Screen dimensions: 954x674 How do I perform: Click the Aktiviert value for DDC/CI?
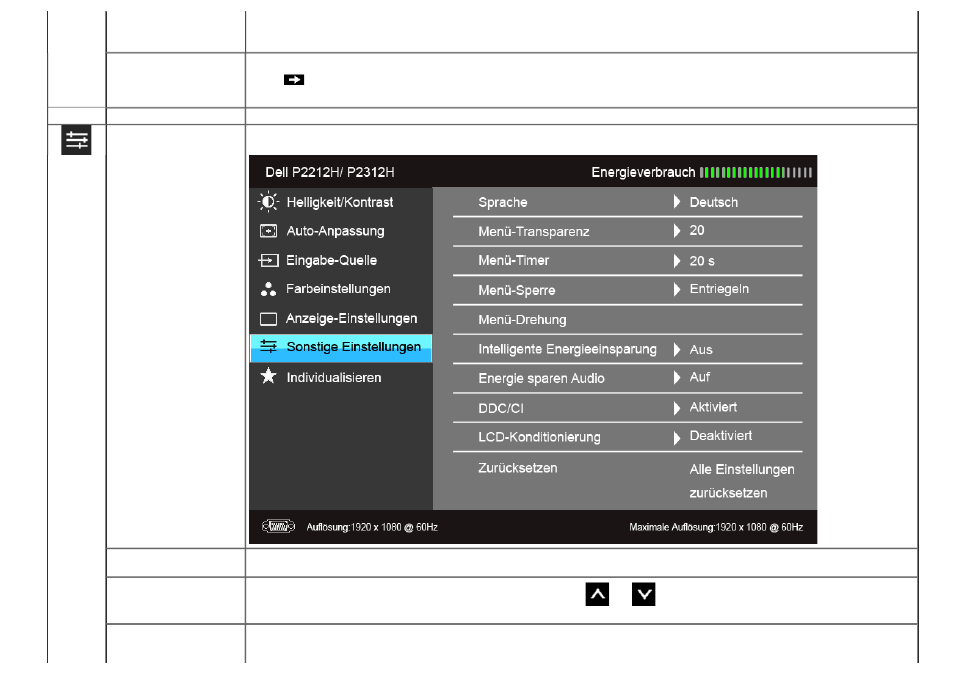713,407
